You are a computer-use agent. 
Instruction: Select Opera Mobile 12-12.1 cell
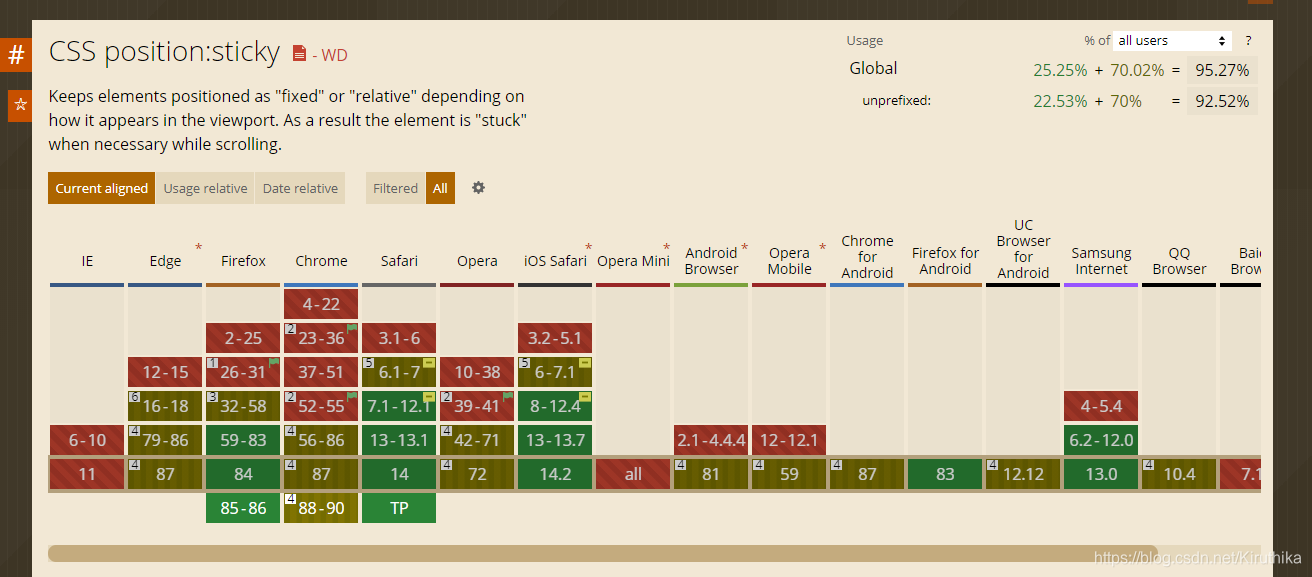click(x=789, y=440)
